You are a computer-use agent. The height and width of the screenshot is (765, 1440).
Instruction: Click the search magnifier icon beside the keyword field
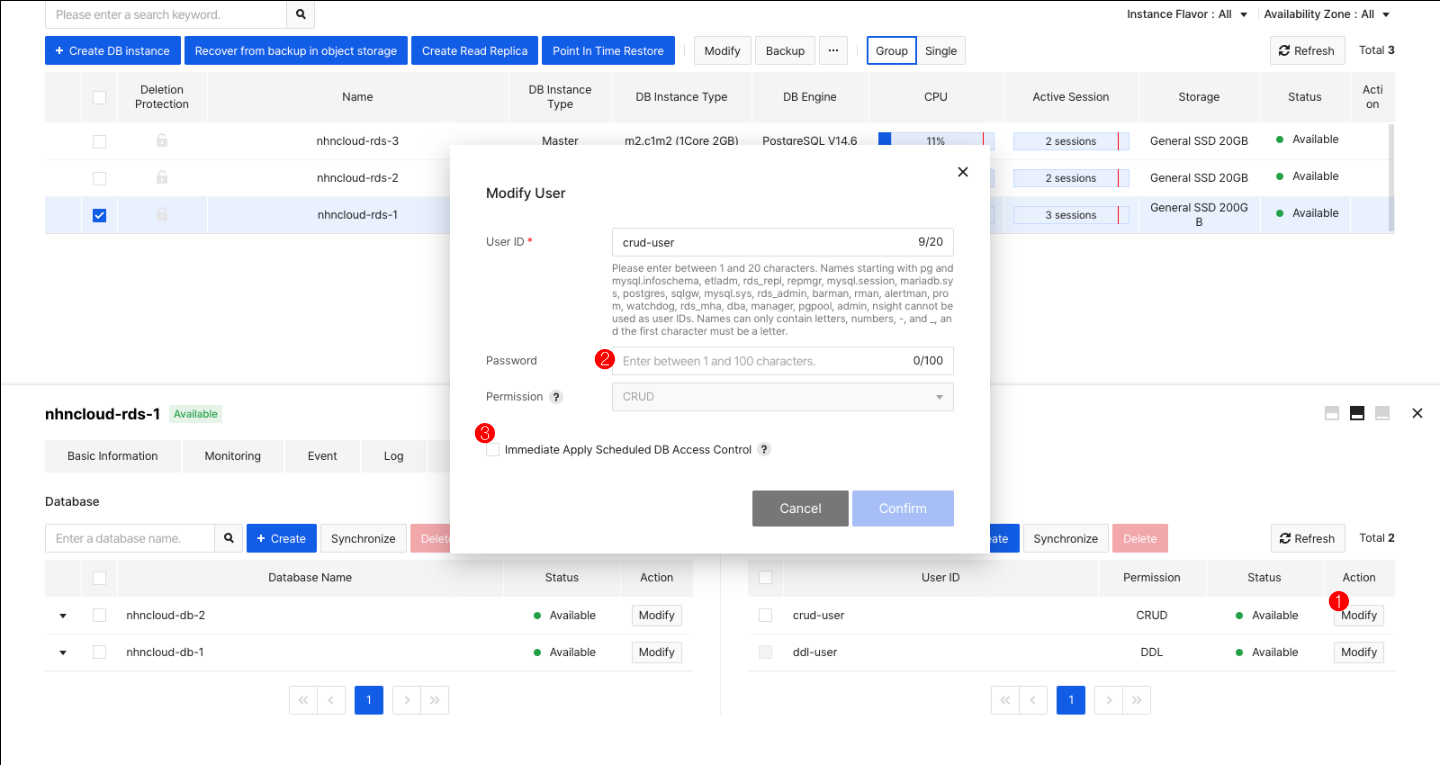300,15
